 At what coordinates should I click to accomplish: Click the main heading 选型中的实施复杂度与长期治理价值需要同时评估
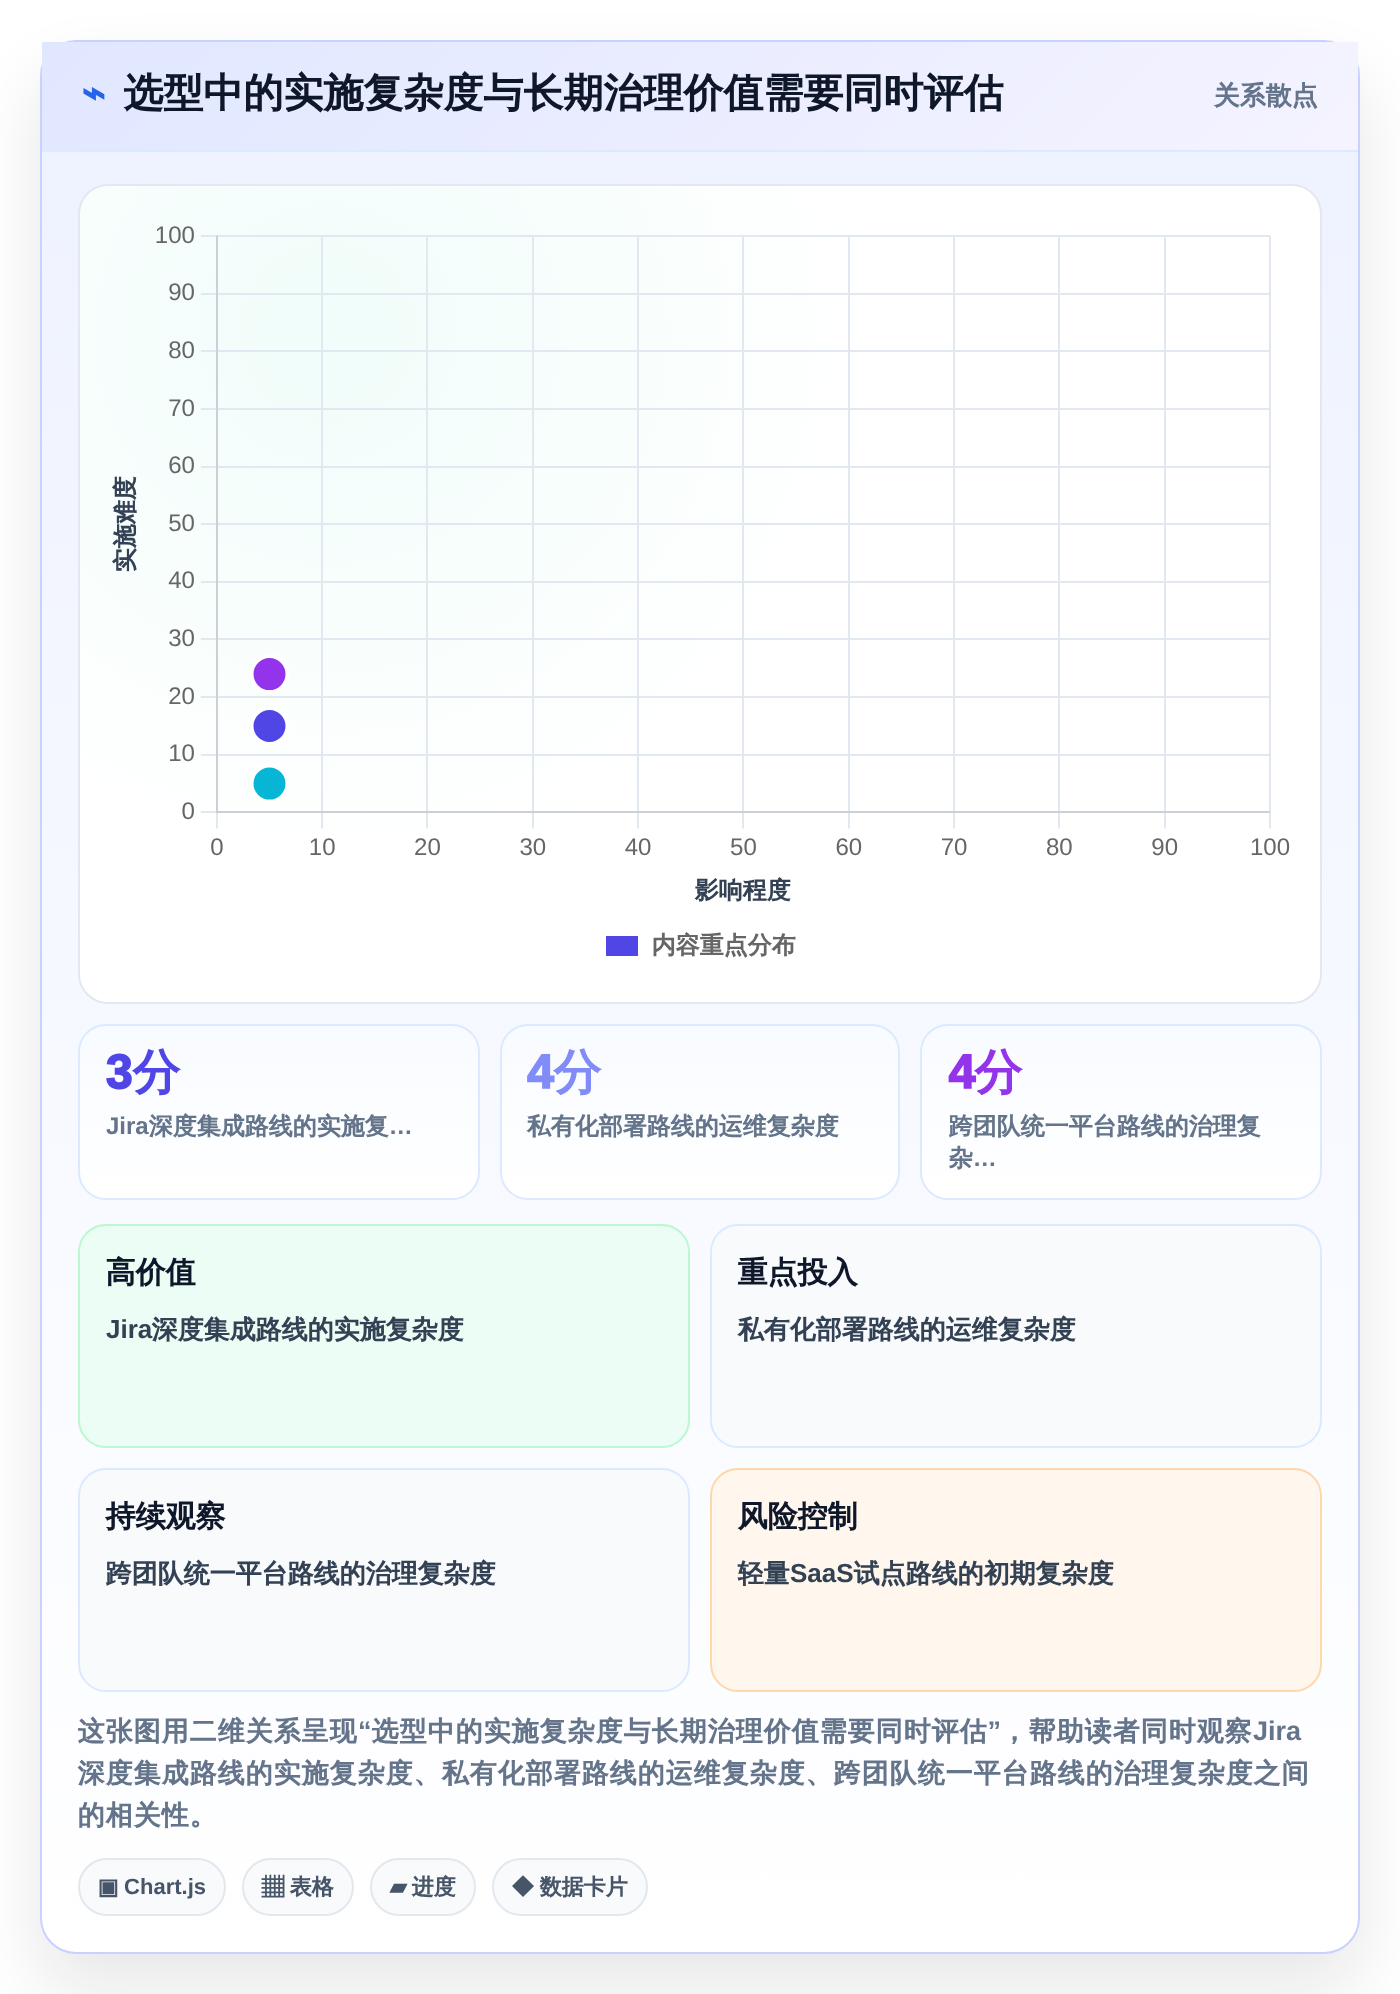click(x=563, y=95)
